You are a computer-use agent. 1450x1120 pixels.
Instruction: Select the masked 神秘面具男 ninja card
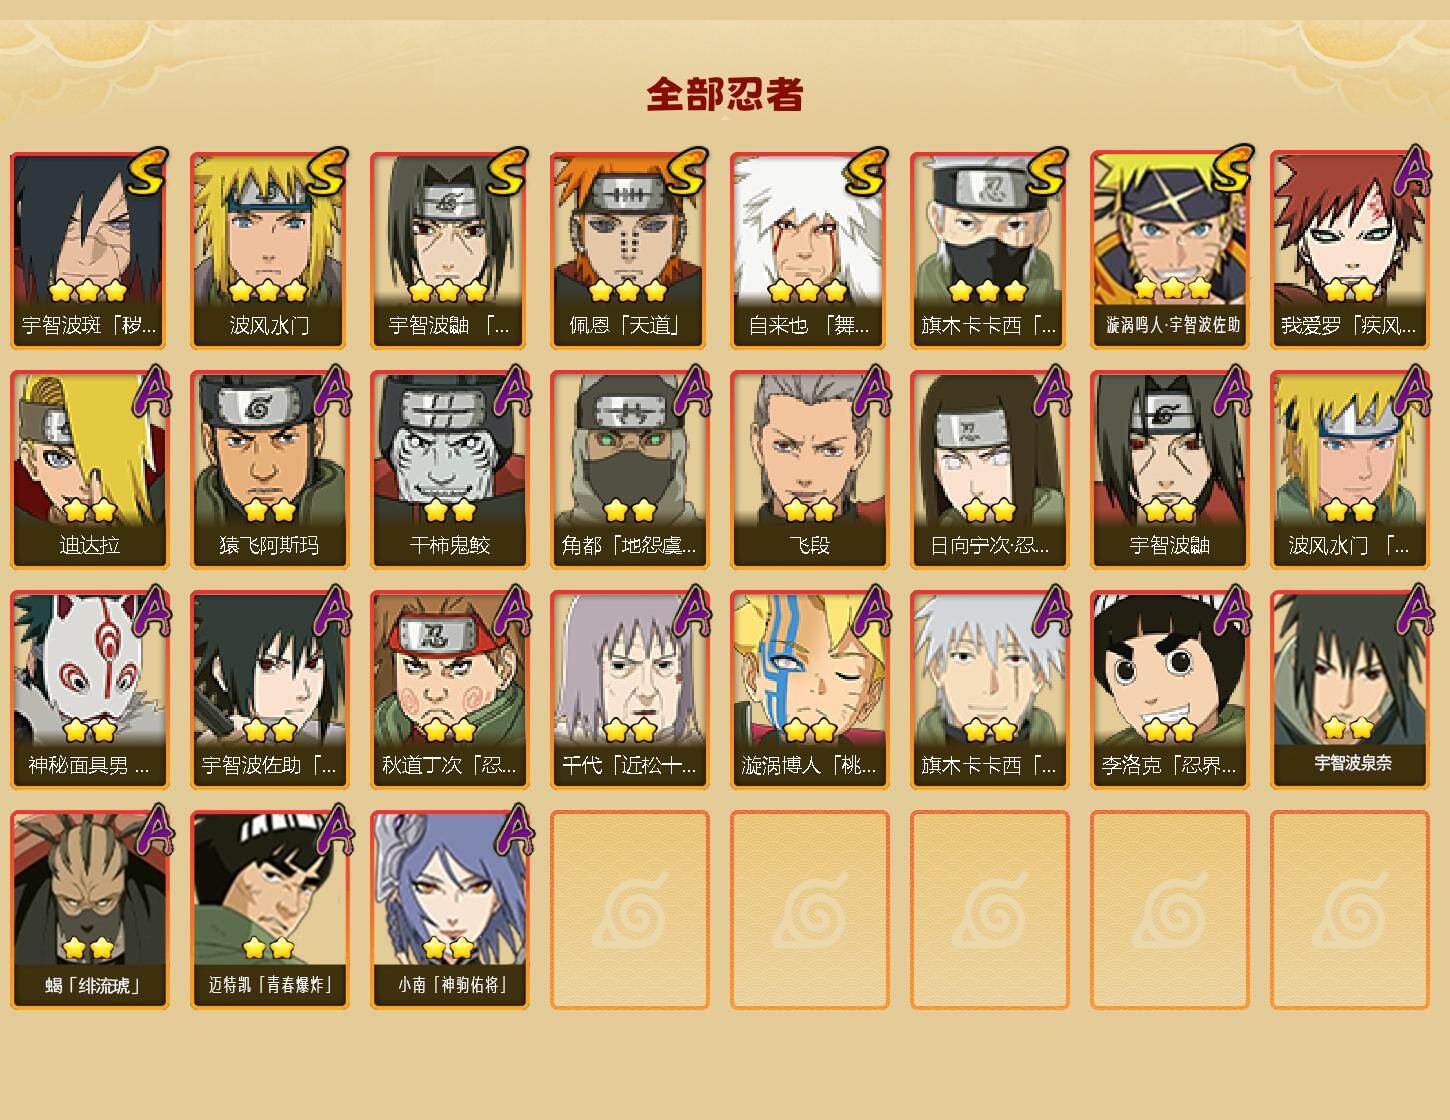pos(90,691)
